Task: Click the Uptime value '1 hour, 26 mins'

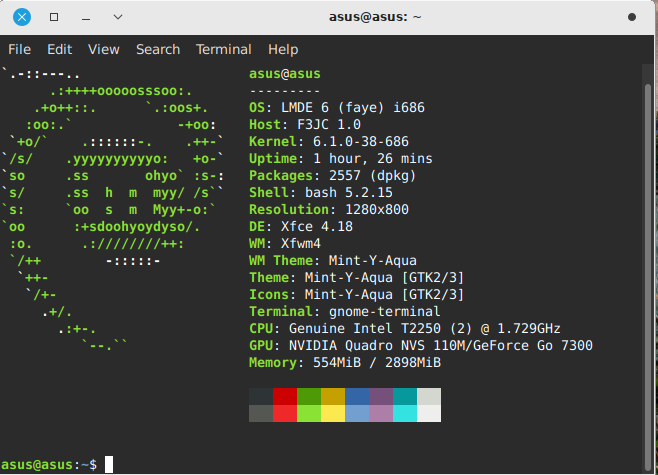Action: (x=373, y=159)
